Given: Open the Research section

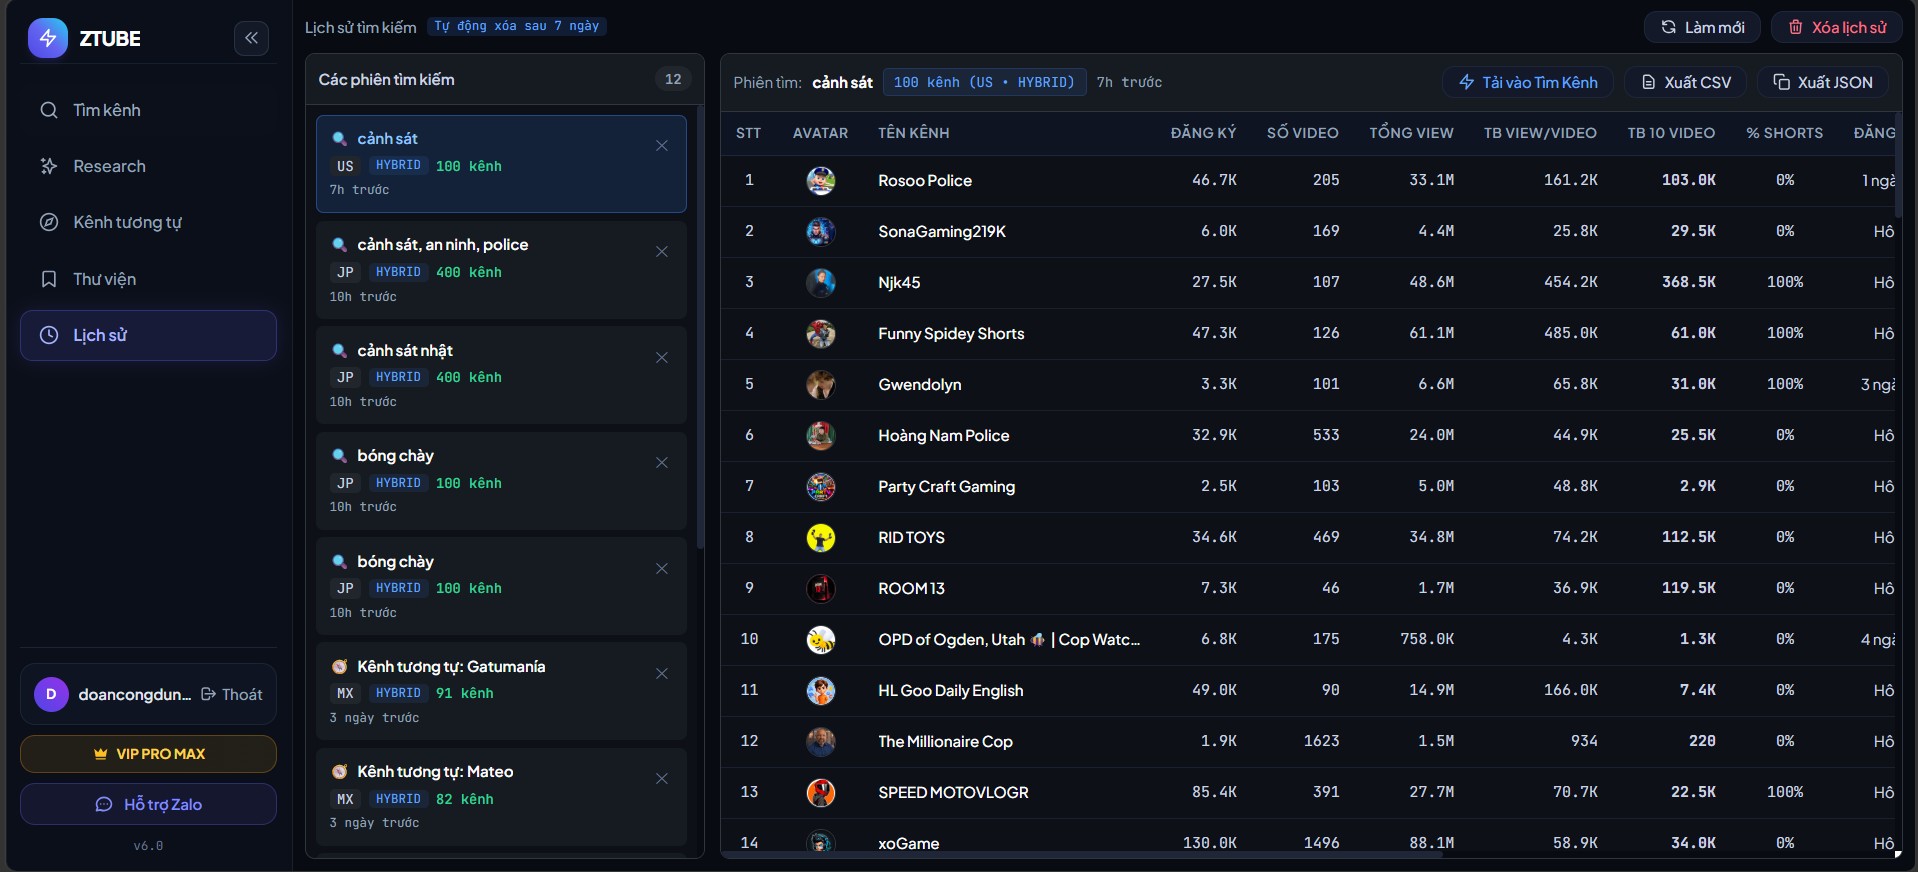Looking at the screenshot, I should (x=148, y=166).
